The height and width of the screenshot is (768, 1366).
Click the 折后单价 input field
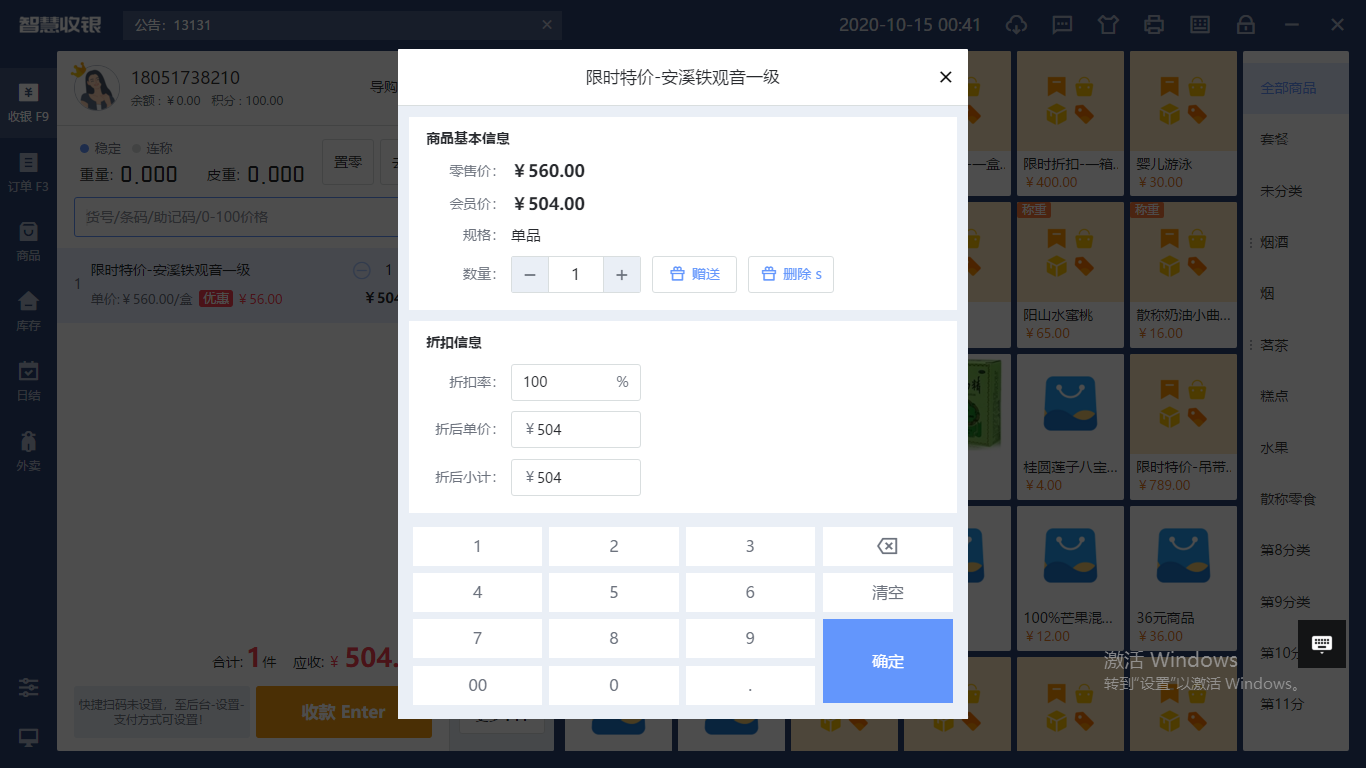(576, 430)
